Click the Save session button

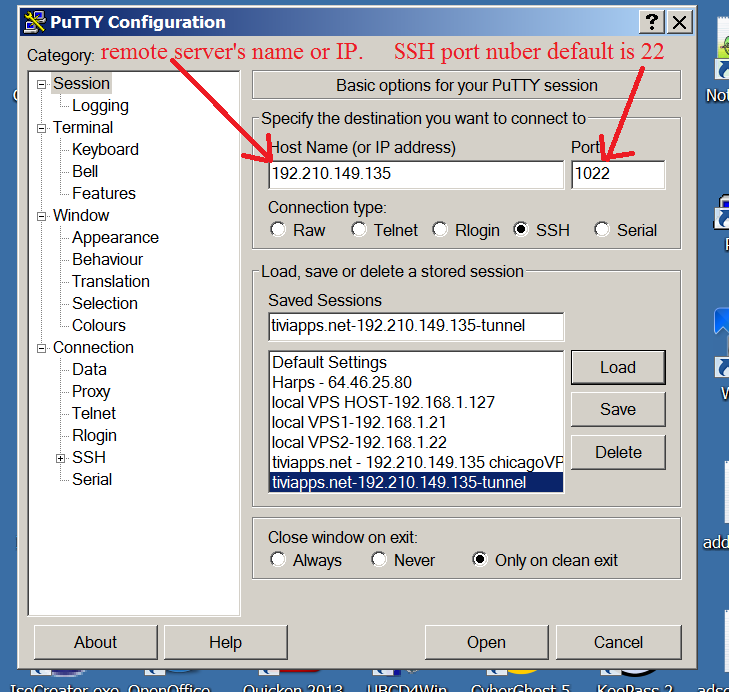click(618, 409)
